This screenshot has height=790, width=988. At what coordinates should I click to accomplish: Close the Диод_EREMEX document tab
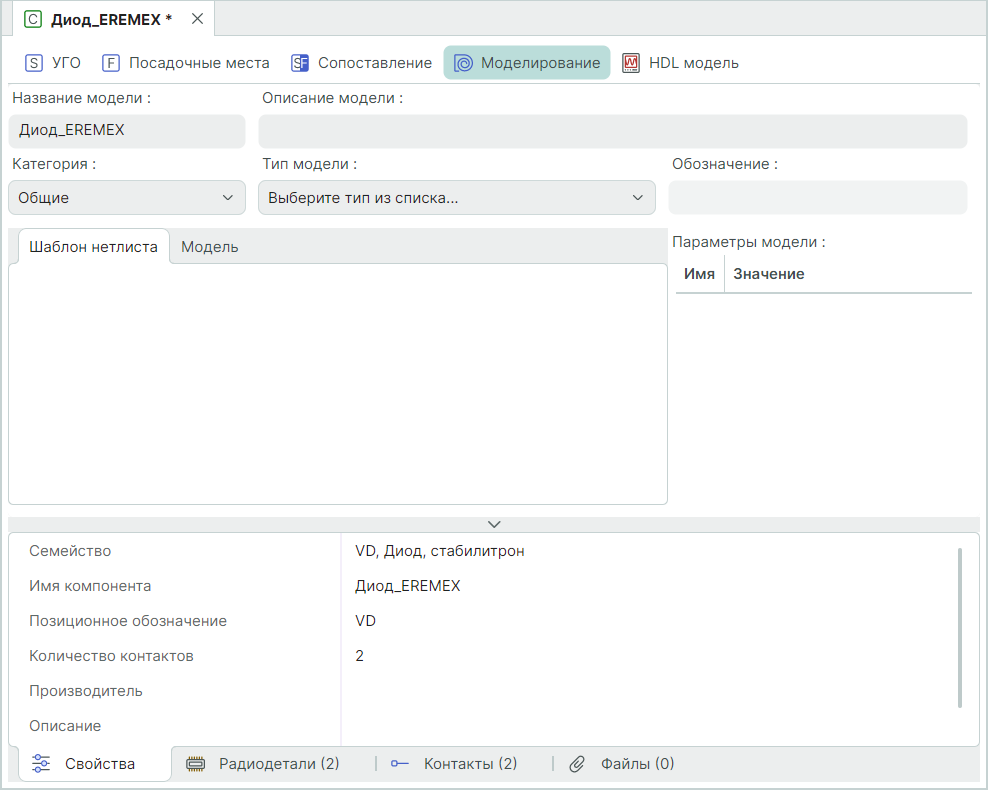(x=197, y=19)
